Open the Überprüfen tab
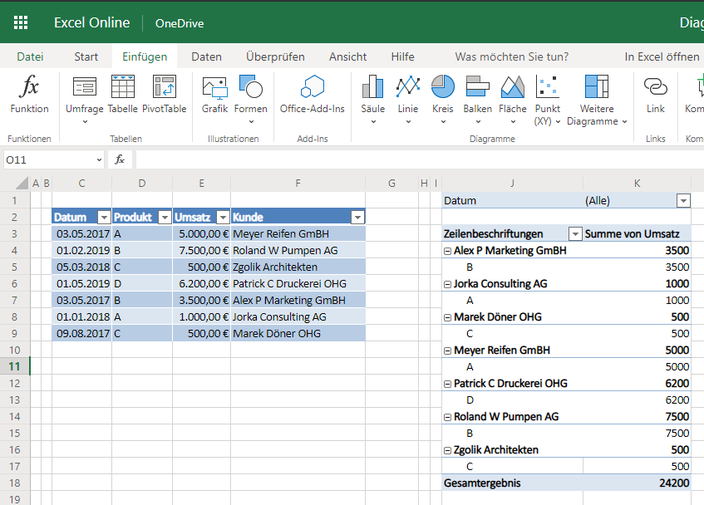 (x=275, y=57)
